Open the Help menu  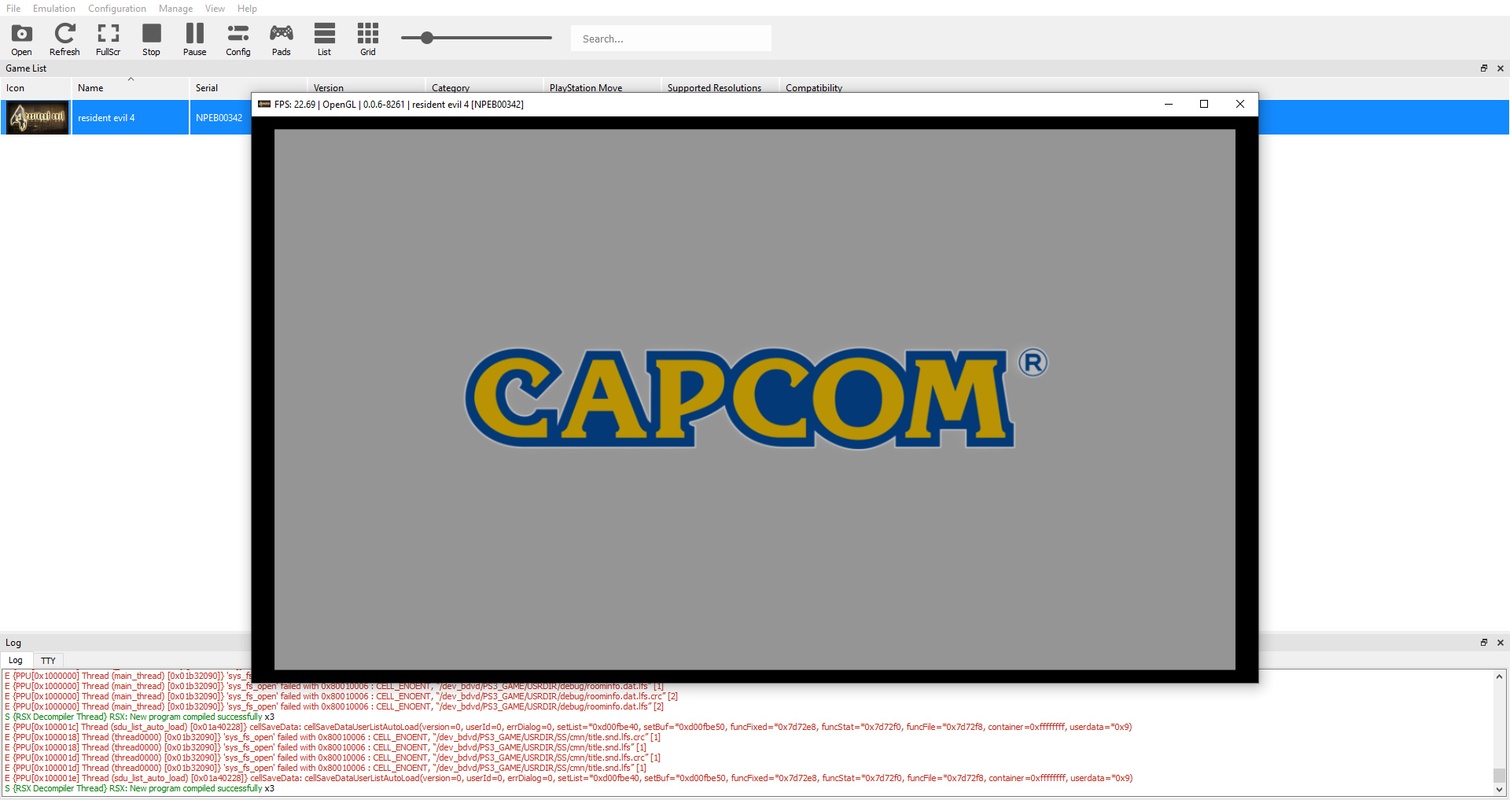[247, 8]
